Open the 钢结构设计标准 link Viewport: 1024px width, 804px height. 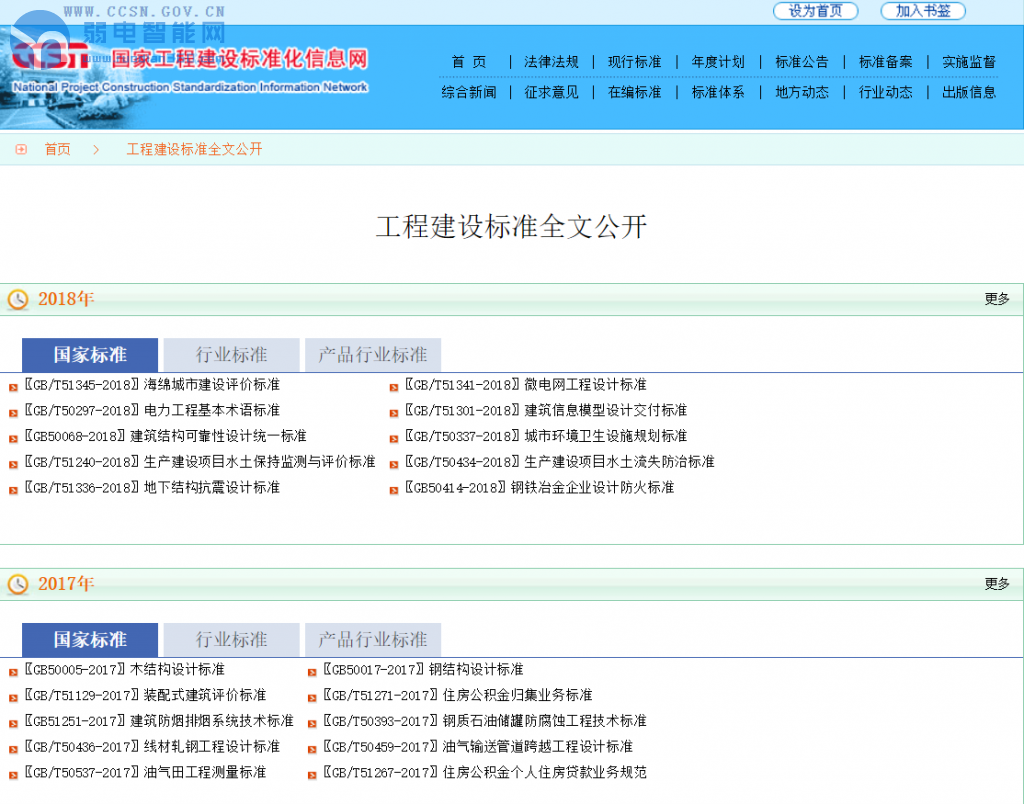click(476, 670)
